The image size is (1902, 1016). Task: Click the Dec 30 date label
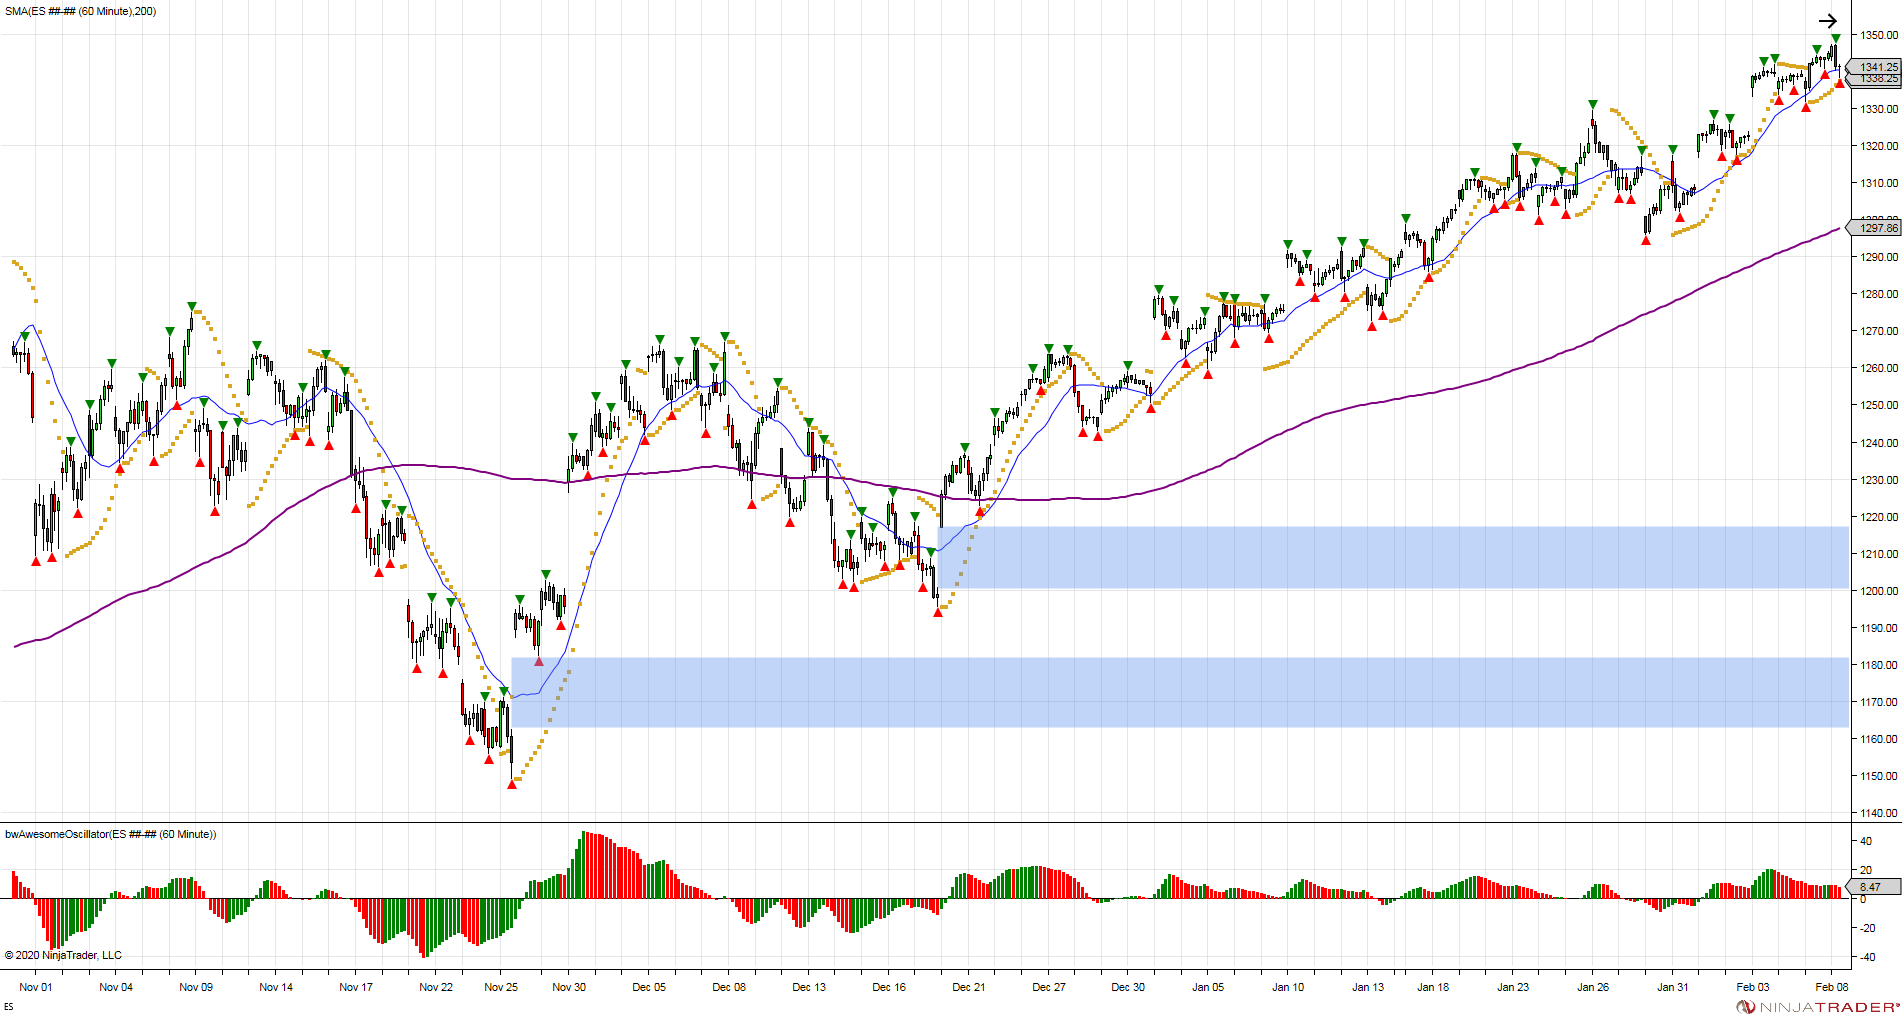(x=1128, y=987)
